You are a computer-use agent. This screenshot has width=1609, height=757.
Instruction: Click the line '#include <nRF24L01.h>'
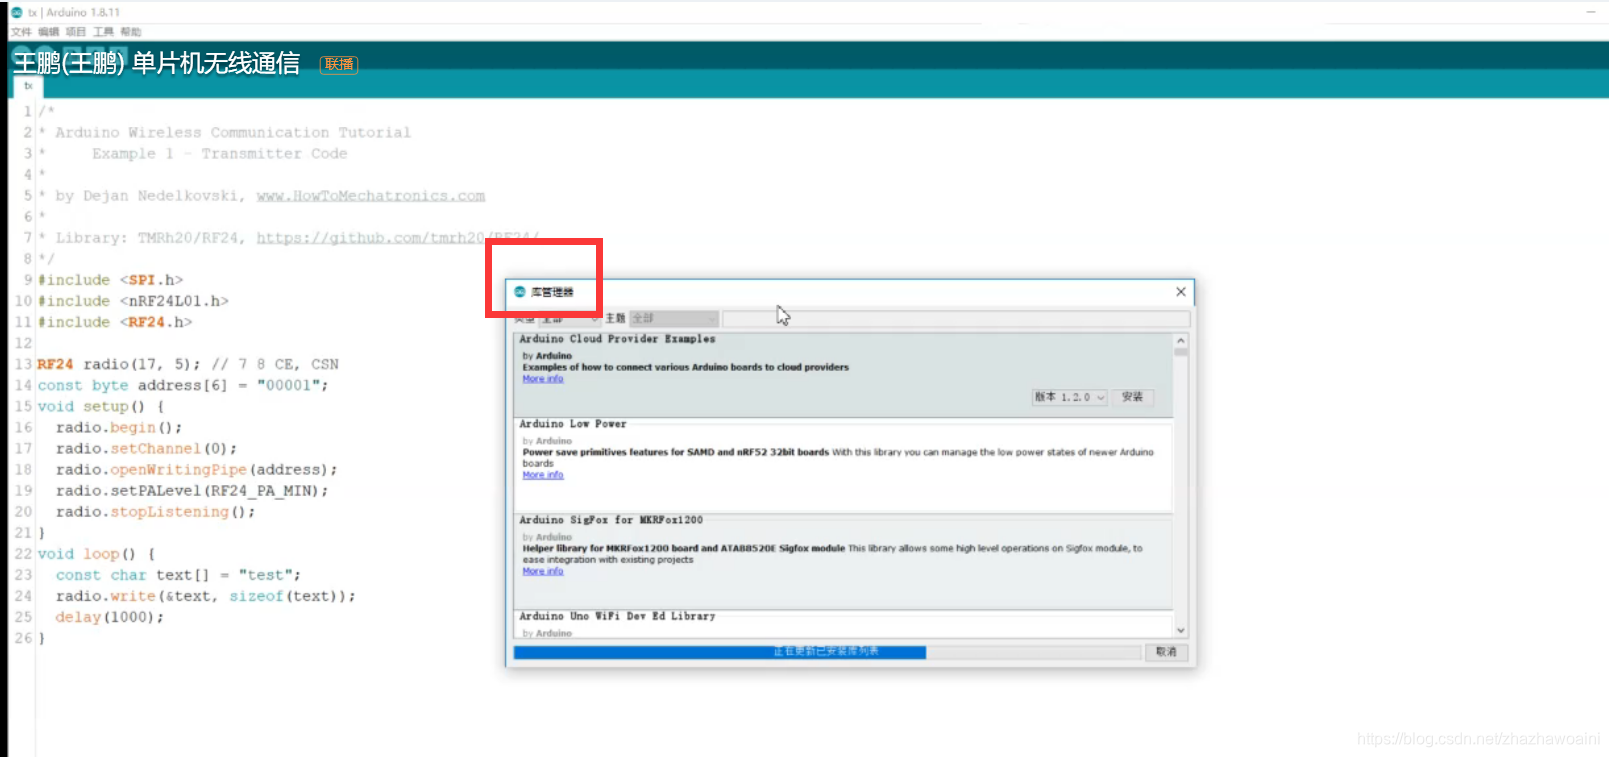pyautogui.click(x=133, y=301)
